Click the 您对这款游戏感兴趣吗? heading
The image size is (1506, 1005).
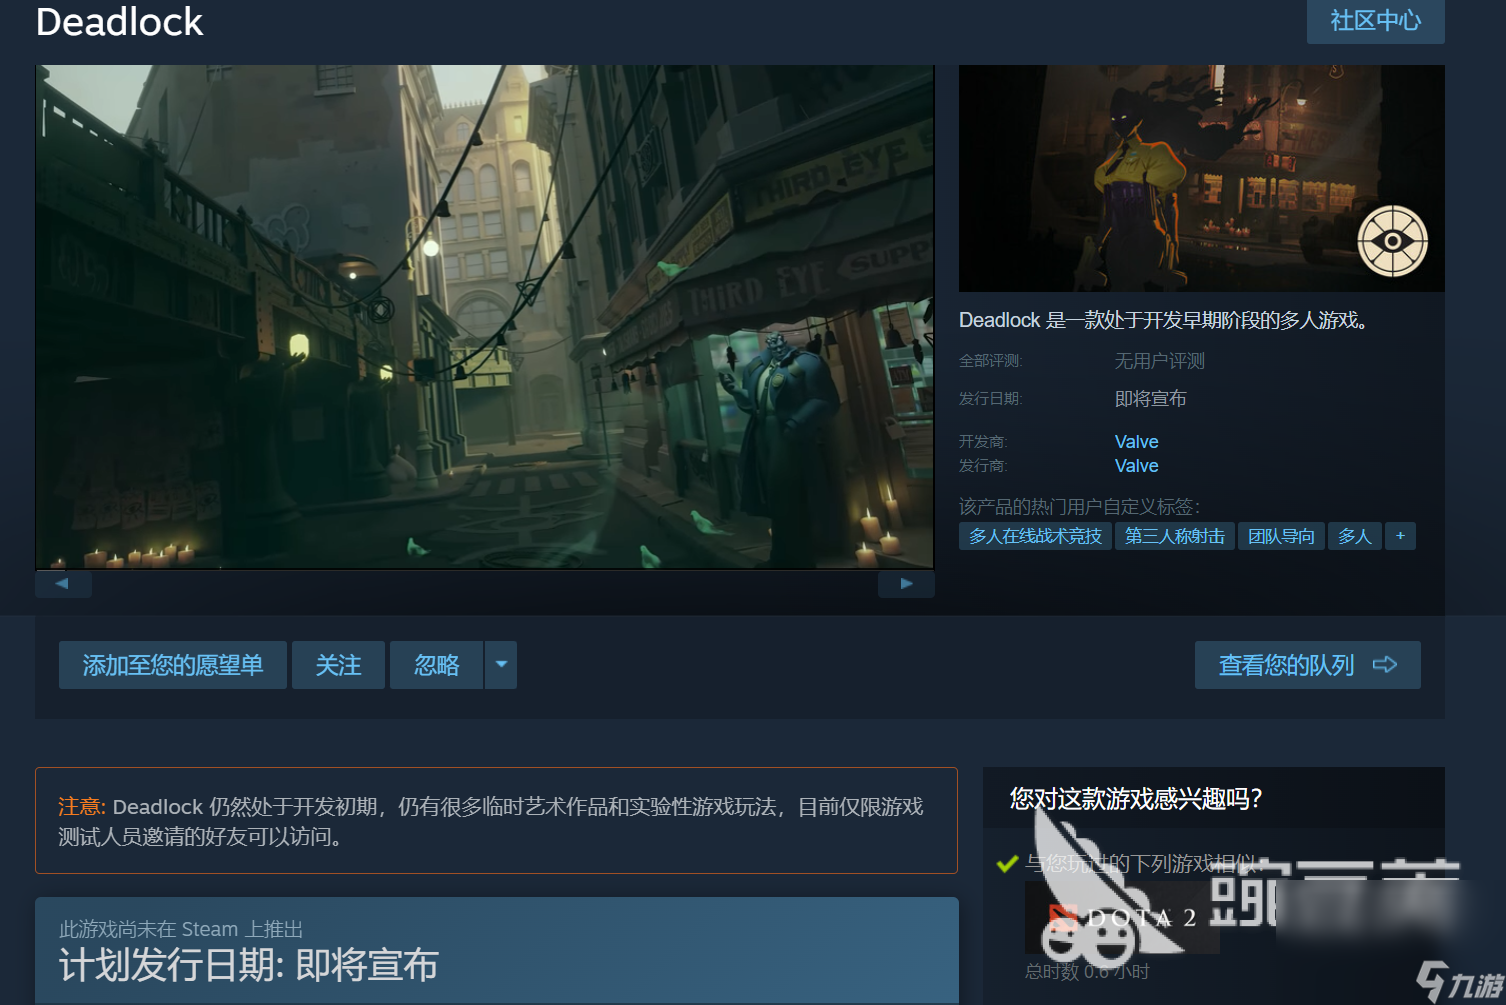click(x=1136, y=798)
